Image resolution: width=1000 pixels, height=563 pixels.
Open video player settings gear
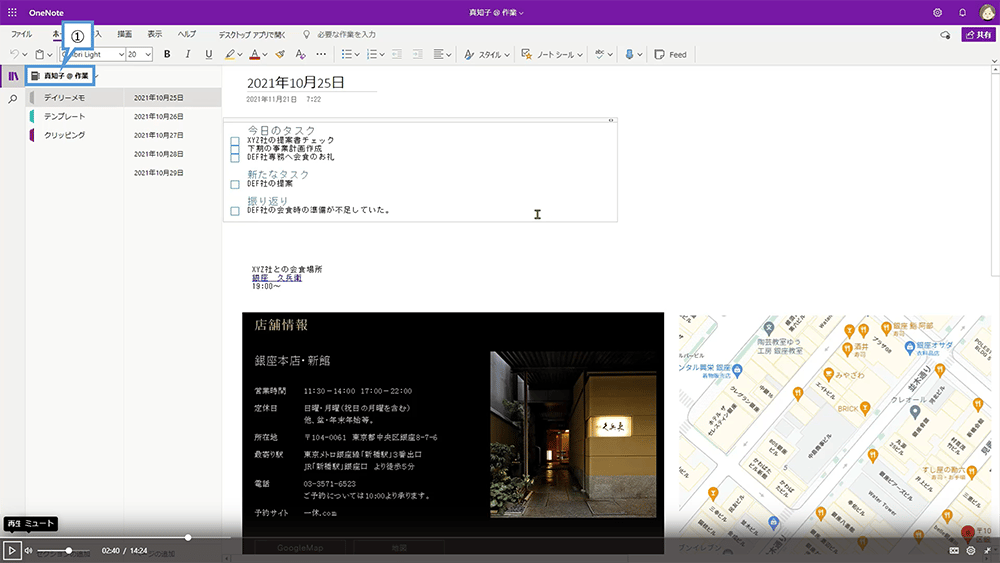(971, 550)
